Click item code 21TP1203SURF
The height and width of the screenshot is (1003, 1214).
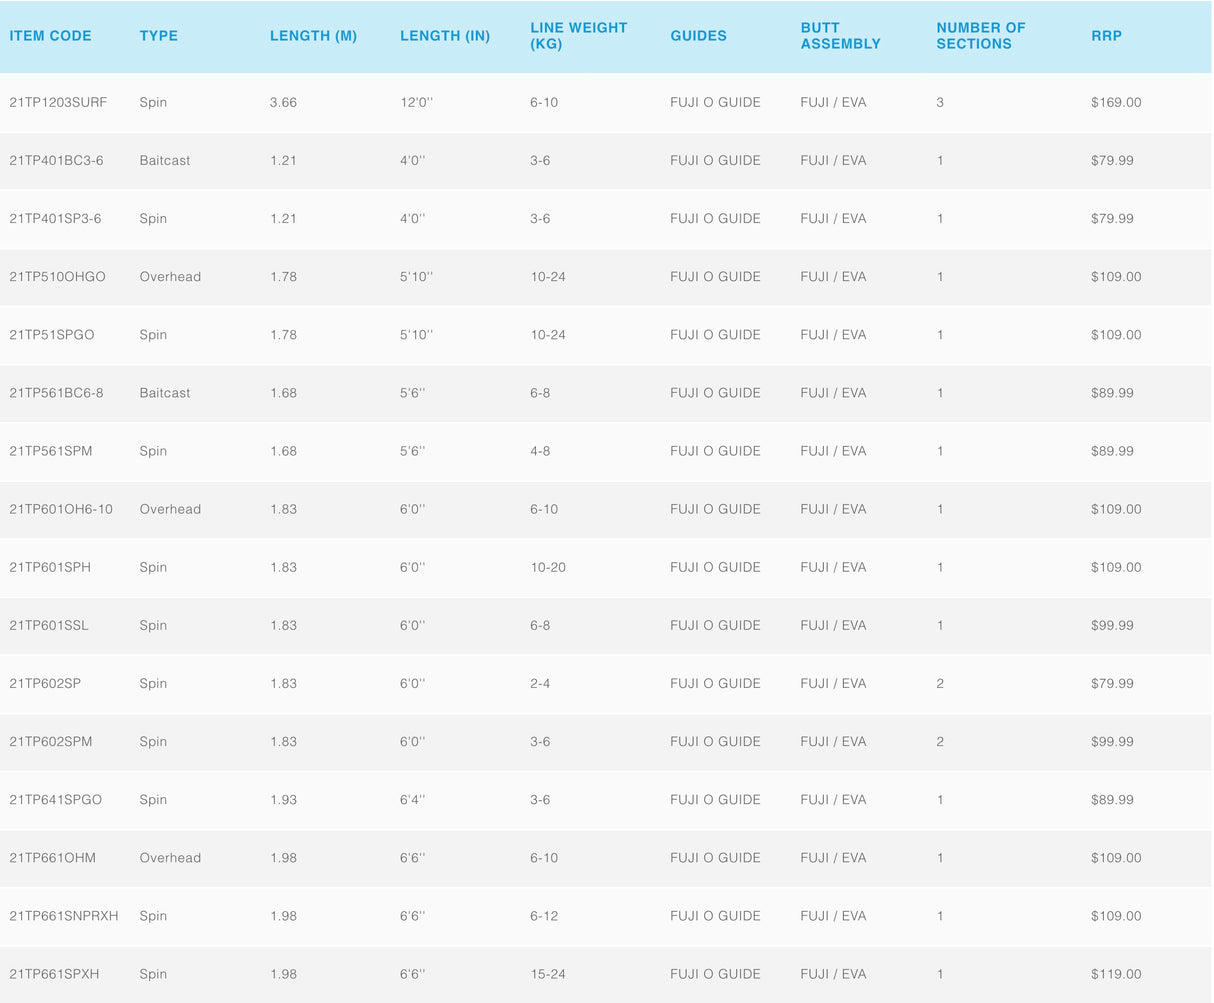click(x=58, y=102)
